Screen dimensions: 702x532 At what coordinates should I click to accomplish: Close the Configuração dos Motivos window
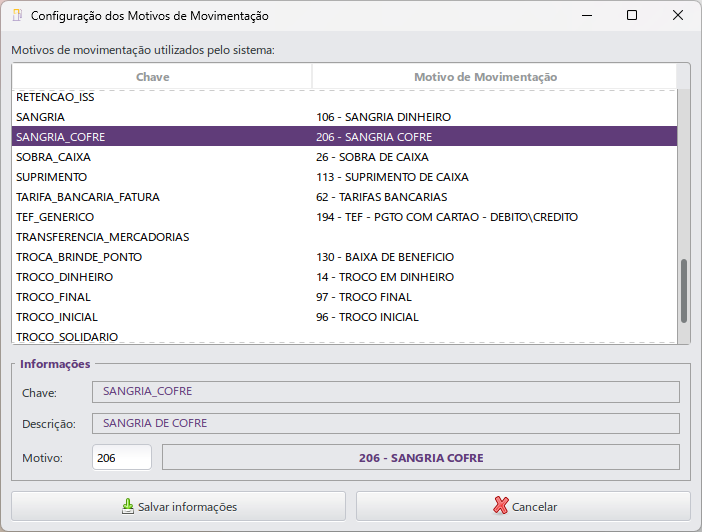[x=678, y=16]
